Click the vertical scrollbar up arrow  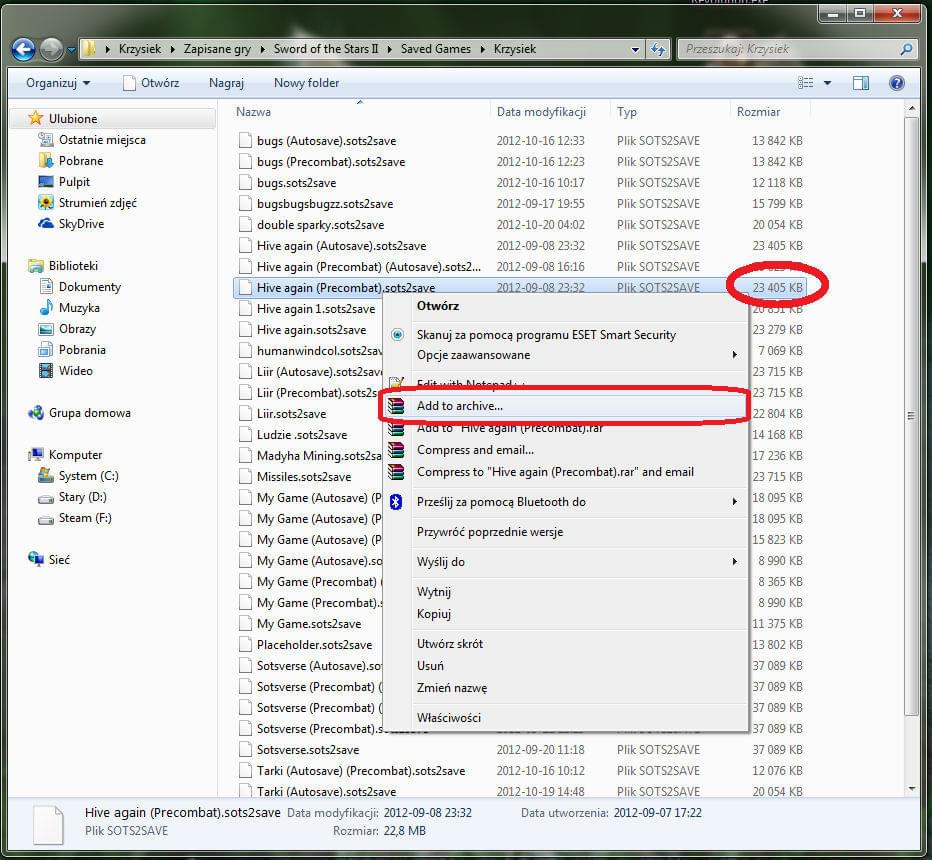click(x=912, y=109)
